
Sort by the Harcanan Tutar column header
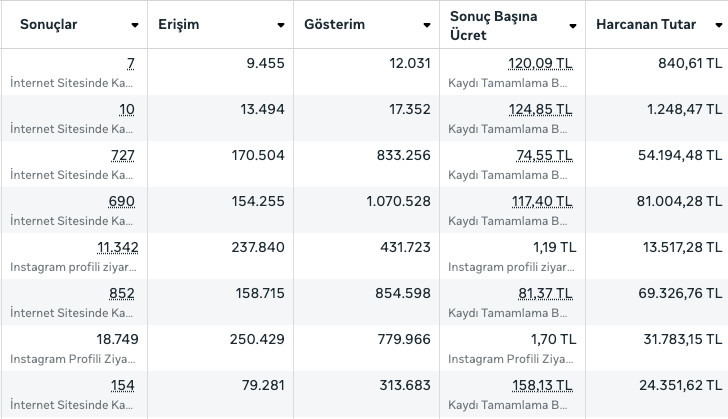coord(646,24)
